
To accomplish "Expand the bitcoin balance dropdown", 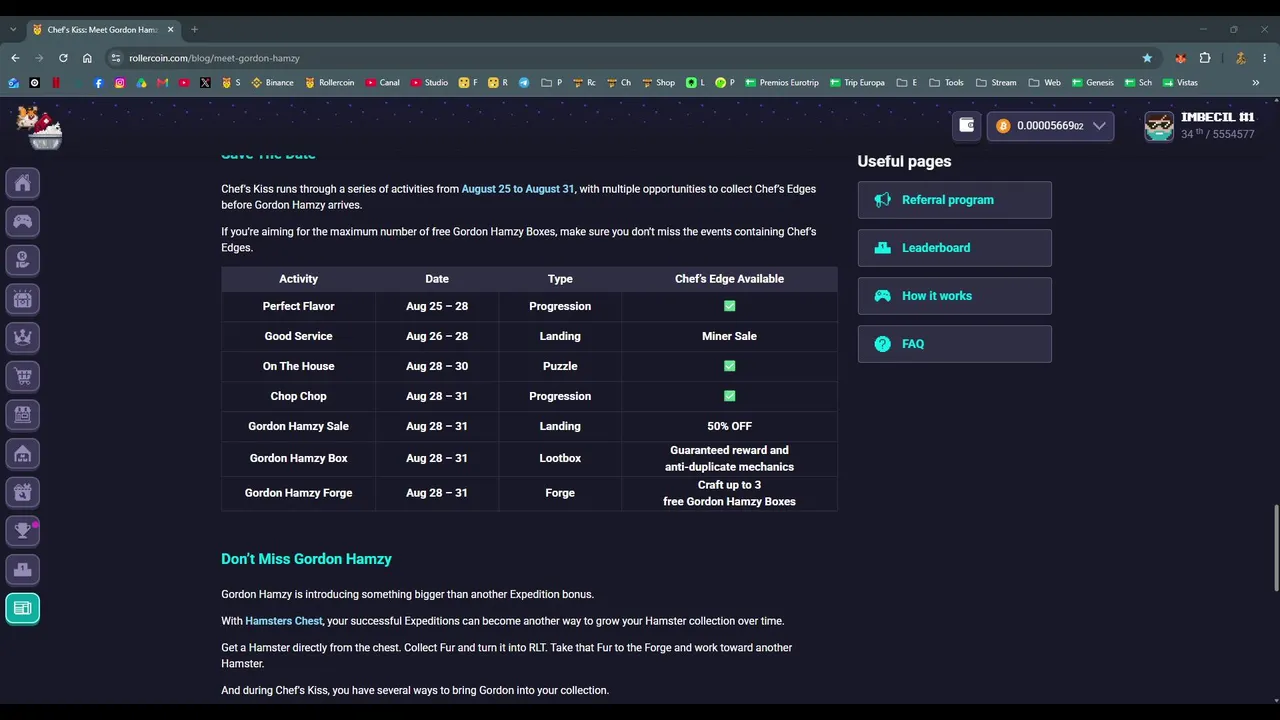I will point(1050,125).
